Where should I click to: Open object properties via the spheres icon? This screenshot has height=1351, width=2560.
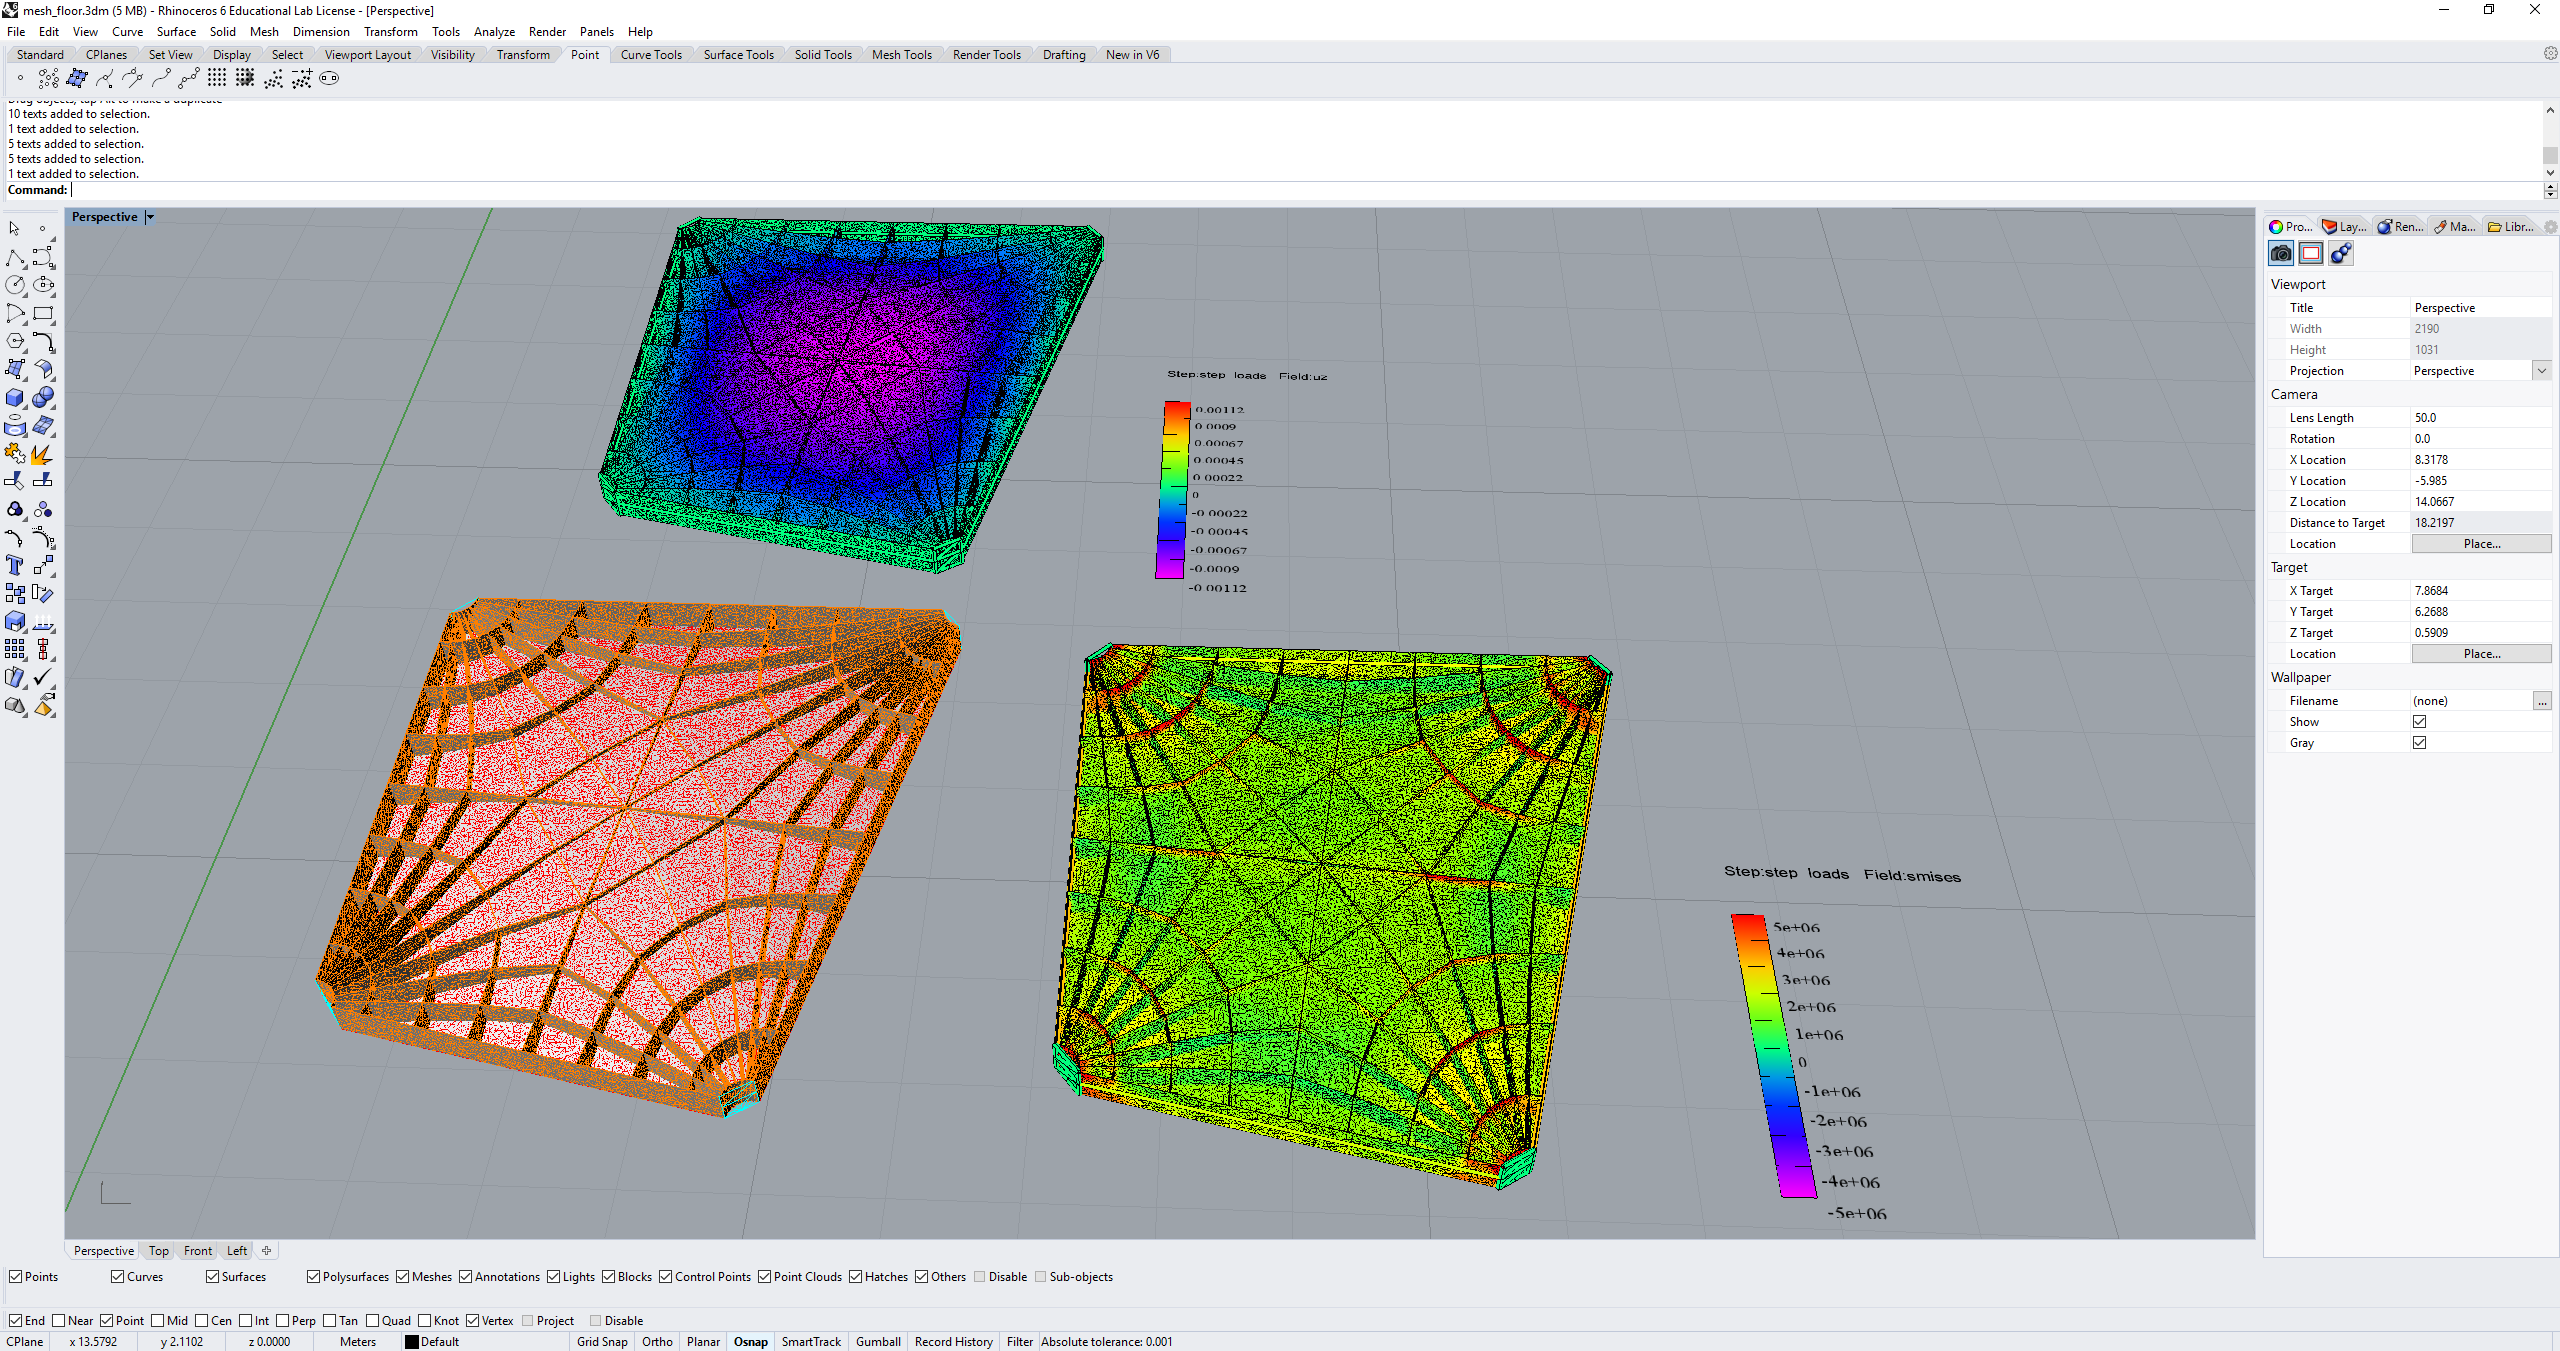pyautogui.click(x=2341, y=253)
